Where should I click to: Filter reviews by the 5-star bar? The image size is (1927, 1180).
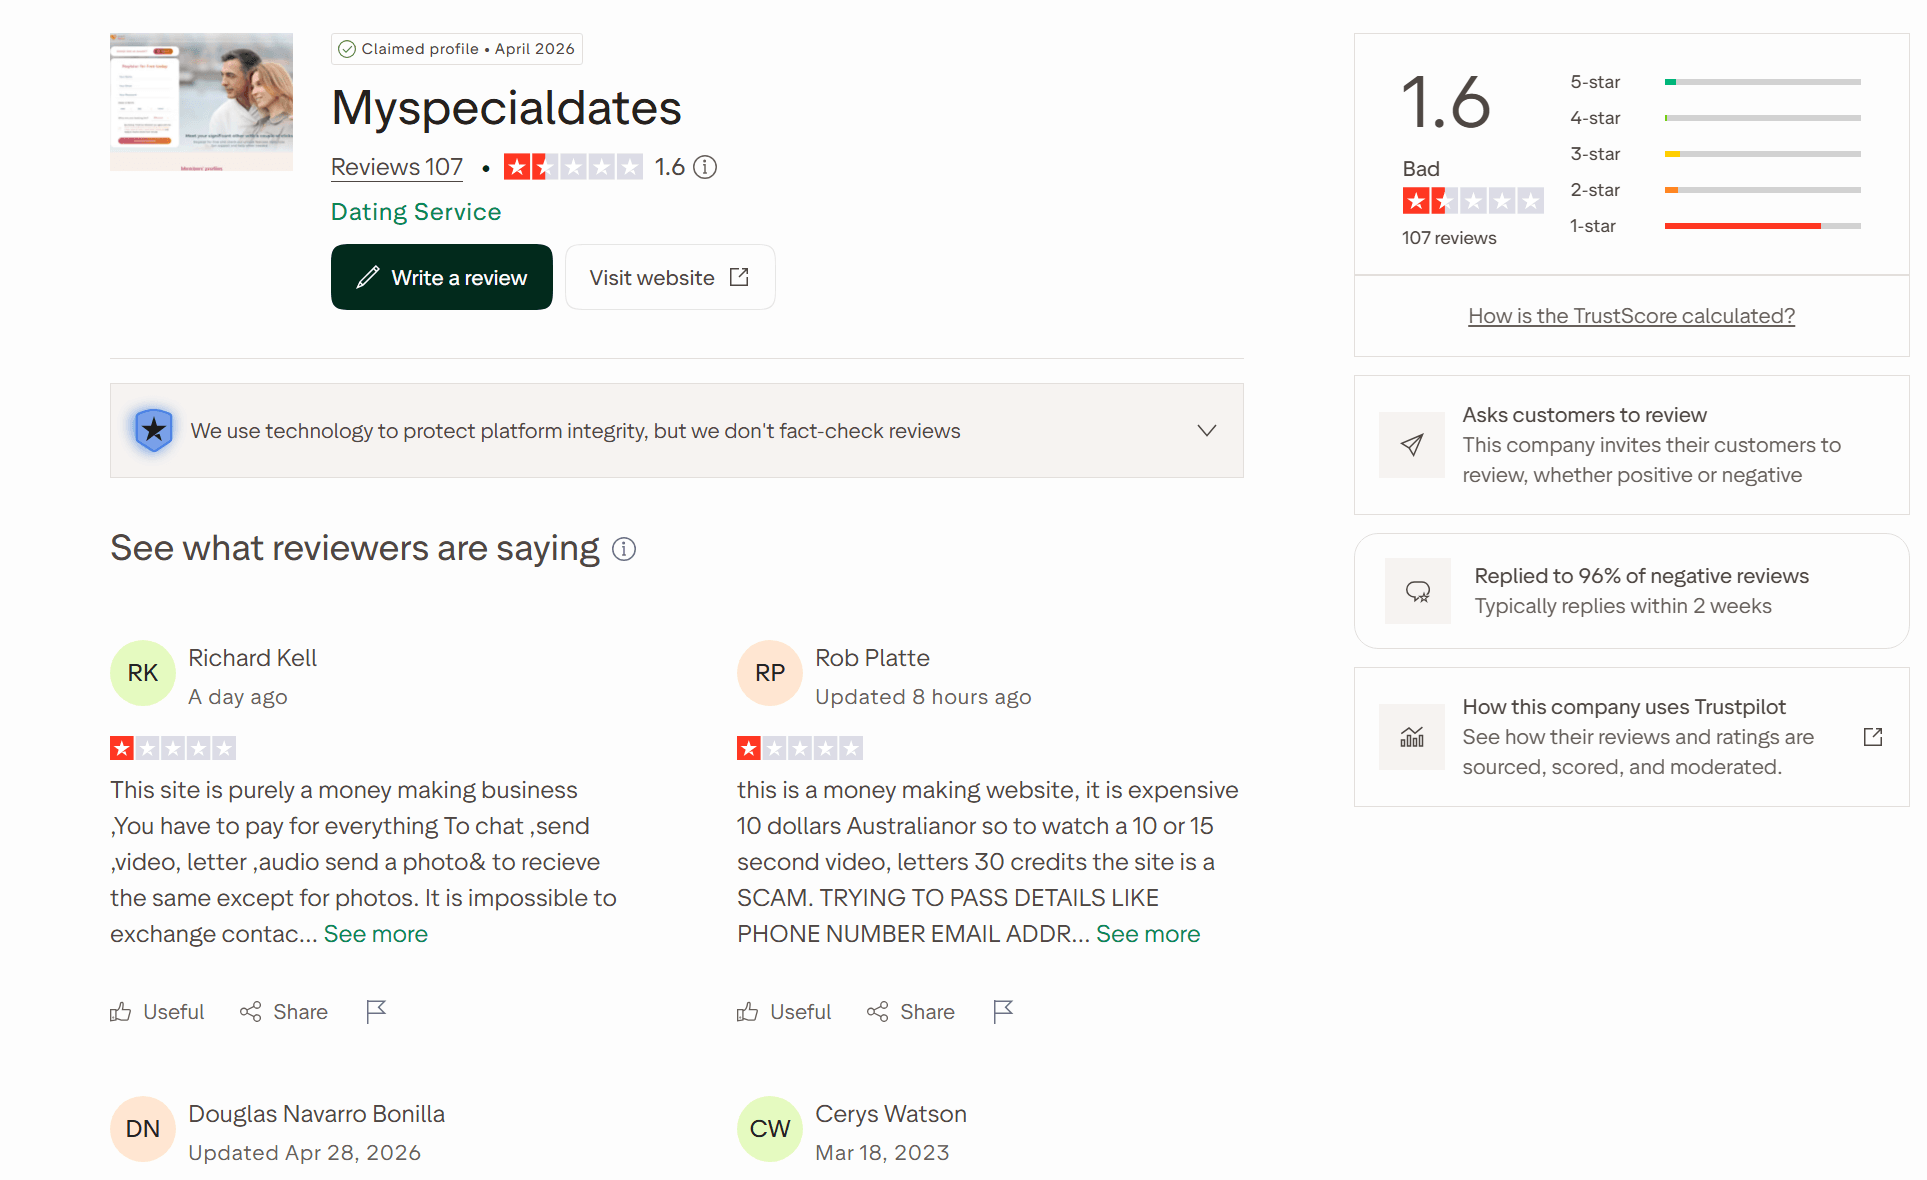pos(1762,82)
